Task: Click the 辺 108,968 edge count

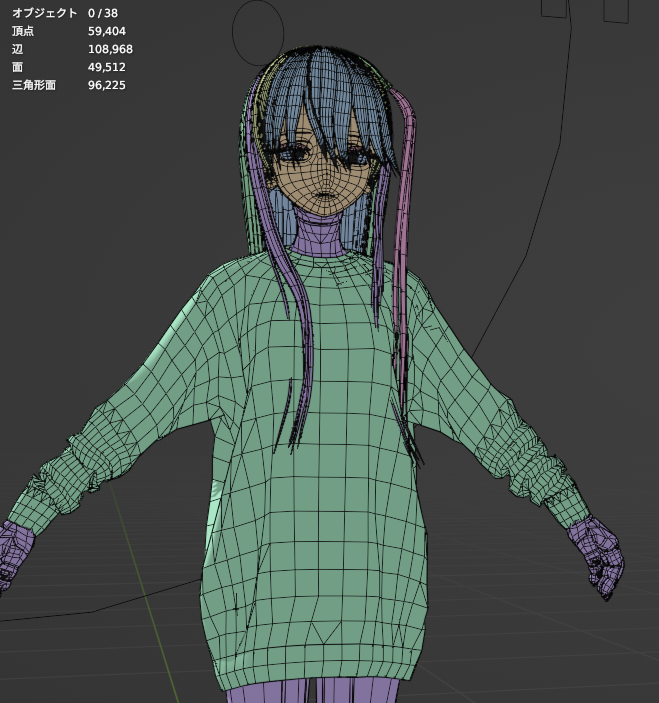Action: pyautogui.click(x=72, y=49)
